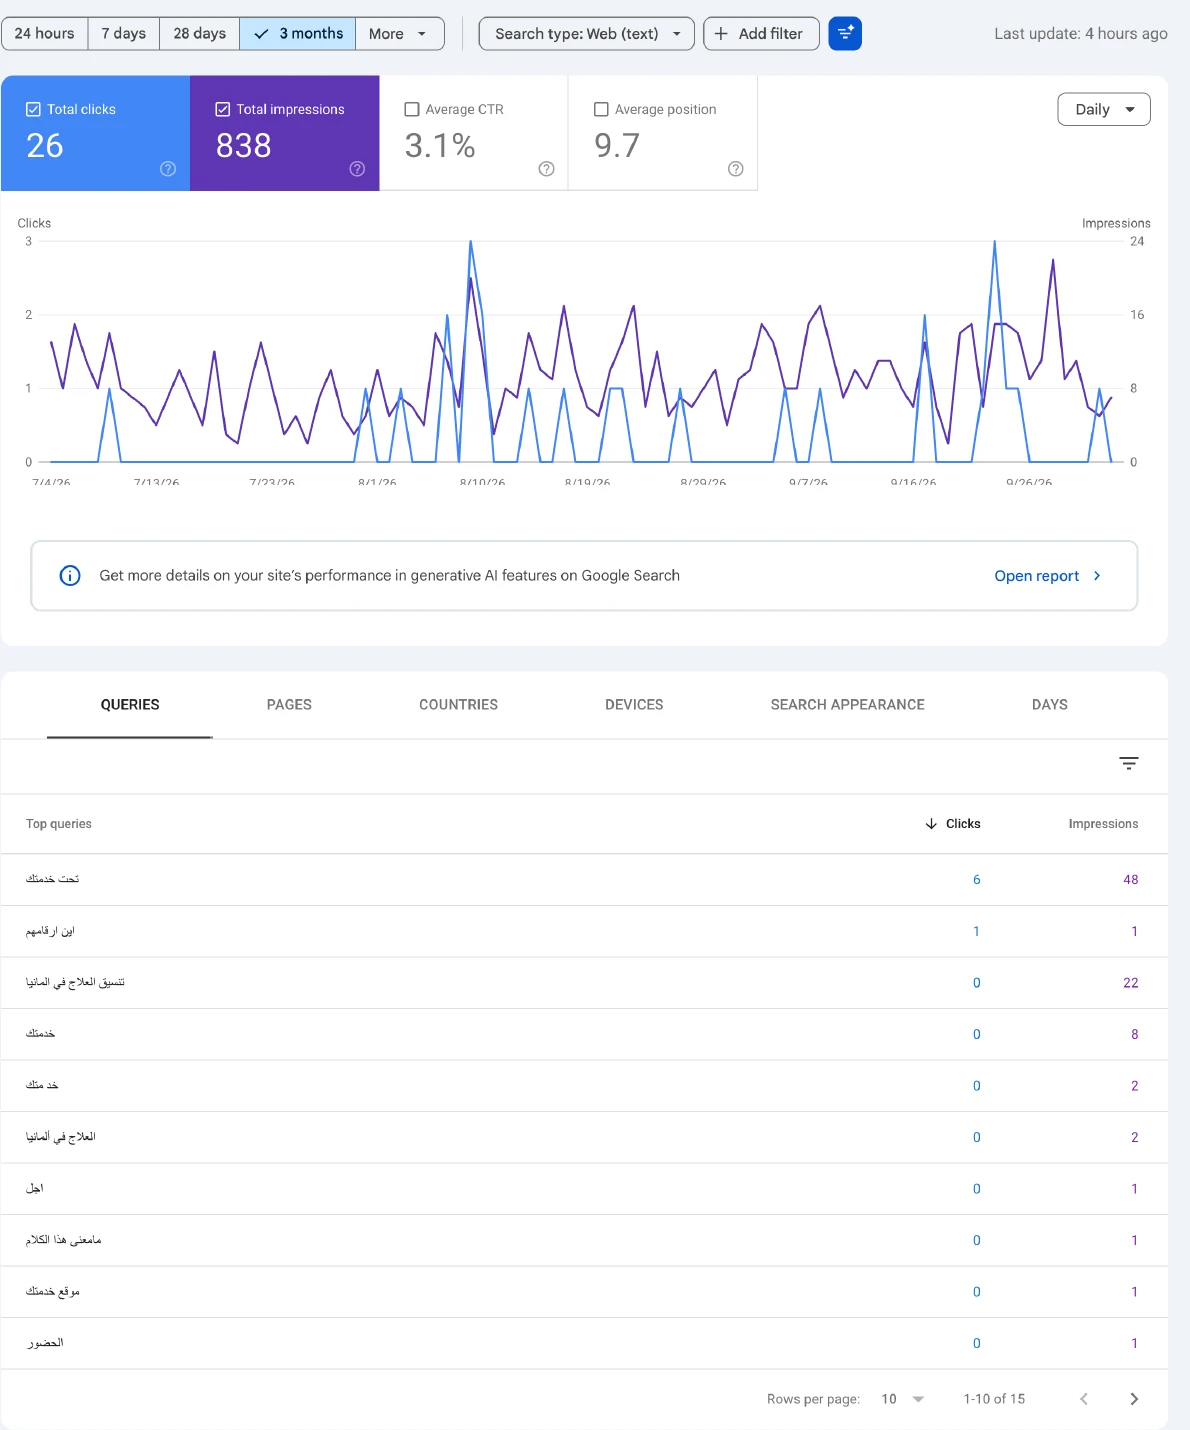
Task: Open help for Total impressions metric
Action: [x=357, y=169]
